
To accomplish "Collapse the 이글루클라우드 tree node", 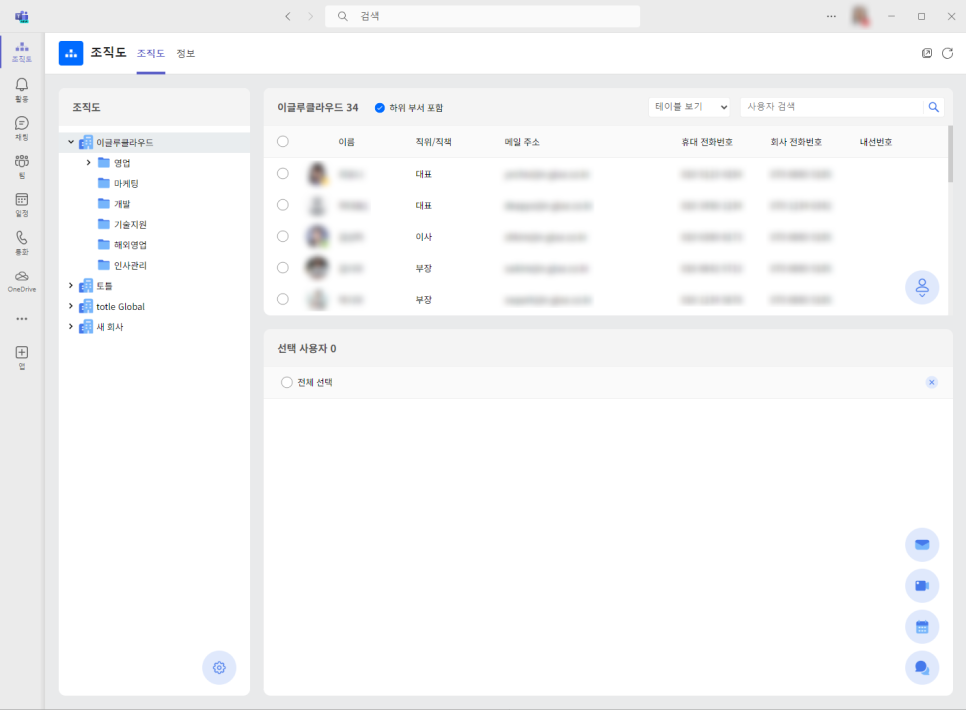I will click(x=70, y=142).
